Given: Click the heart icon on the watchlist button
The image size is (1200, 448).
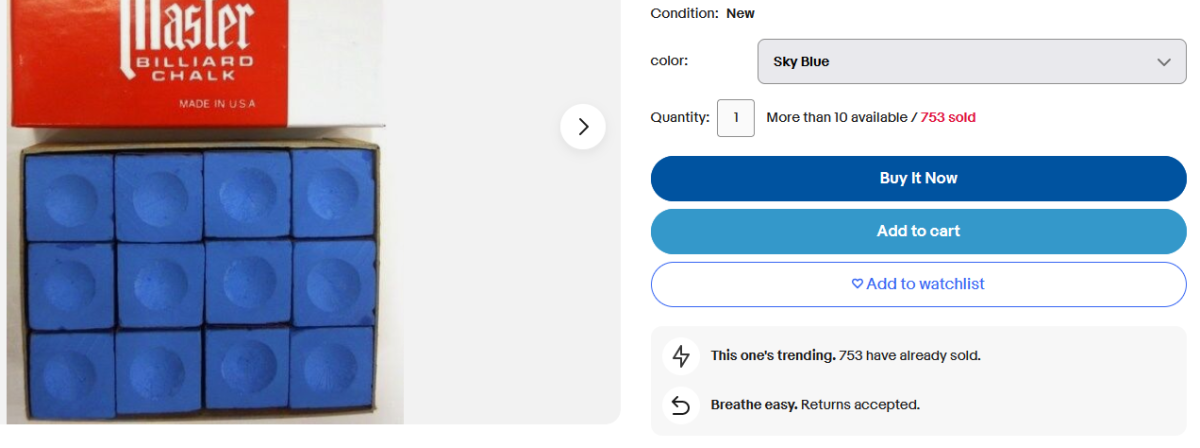Looking at the screenshot, I should tap(857, 284).
